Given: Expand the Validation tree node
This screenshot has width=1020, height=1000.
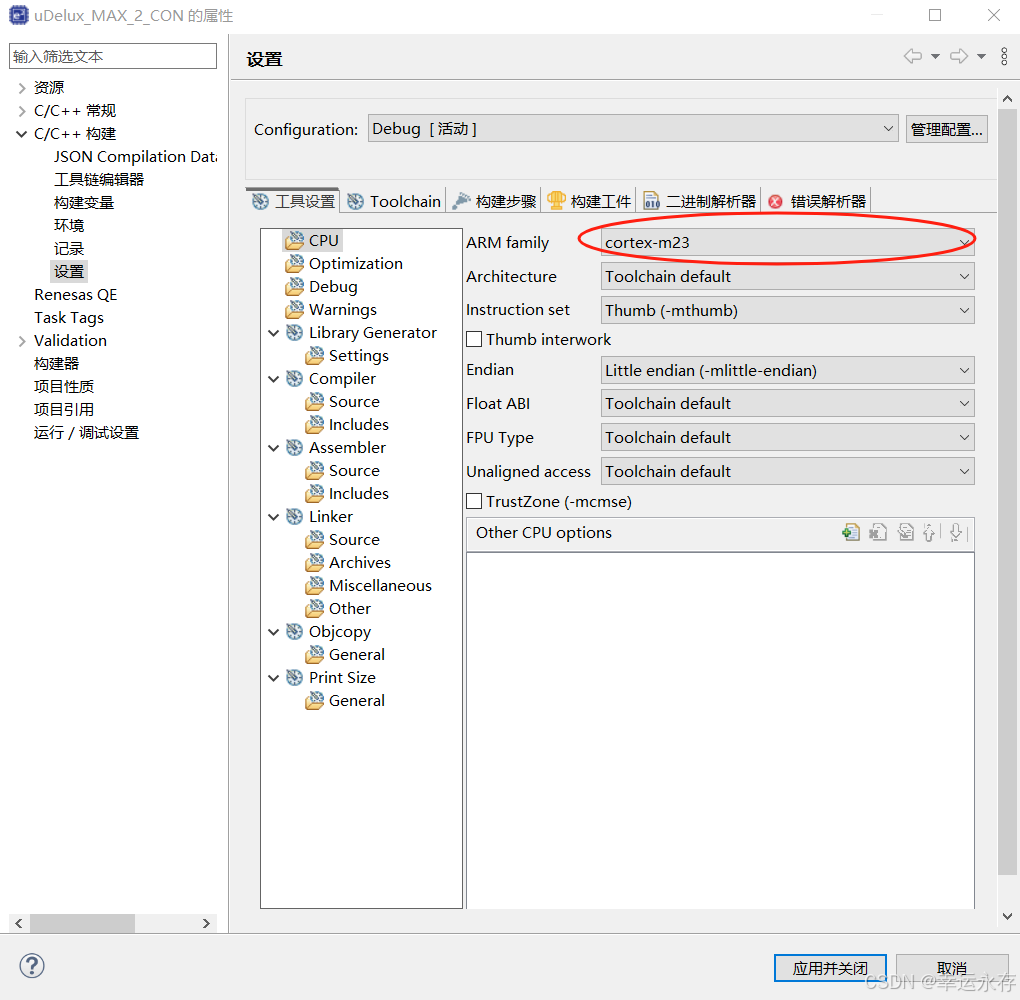Looking at the screenshot, I should coord(21,341).
